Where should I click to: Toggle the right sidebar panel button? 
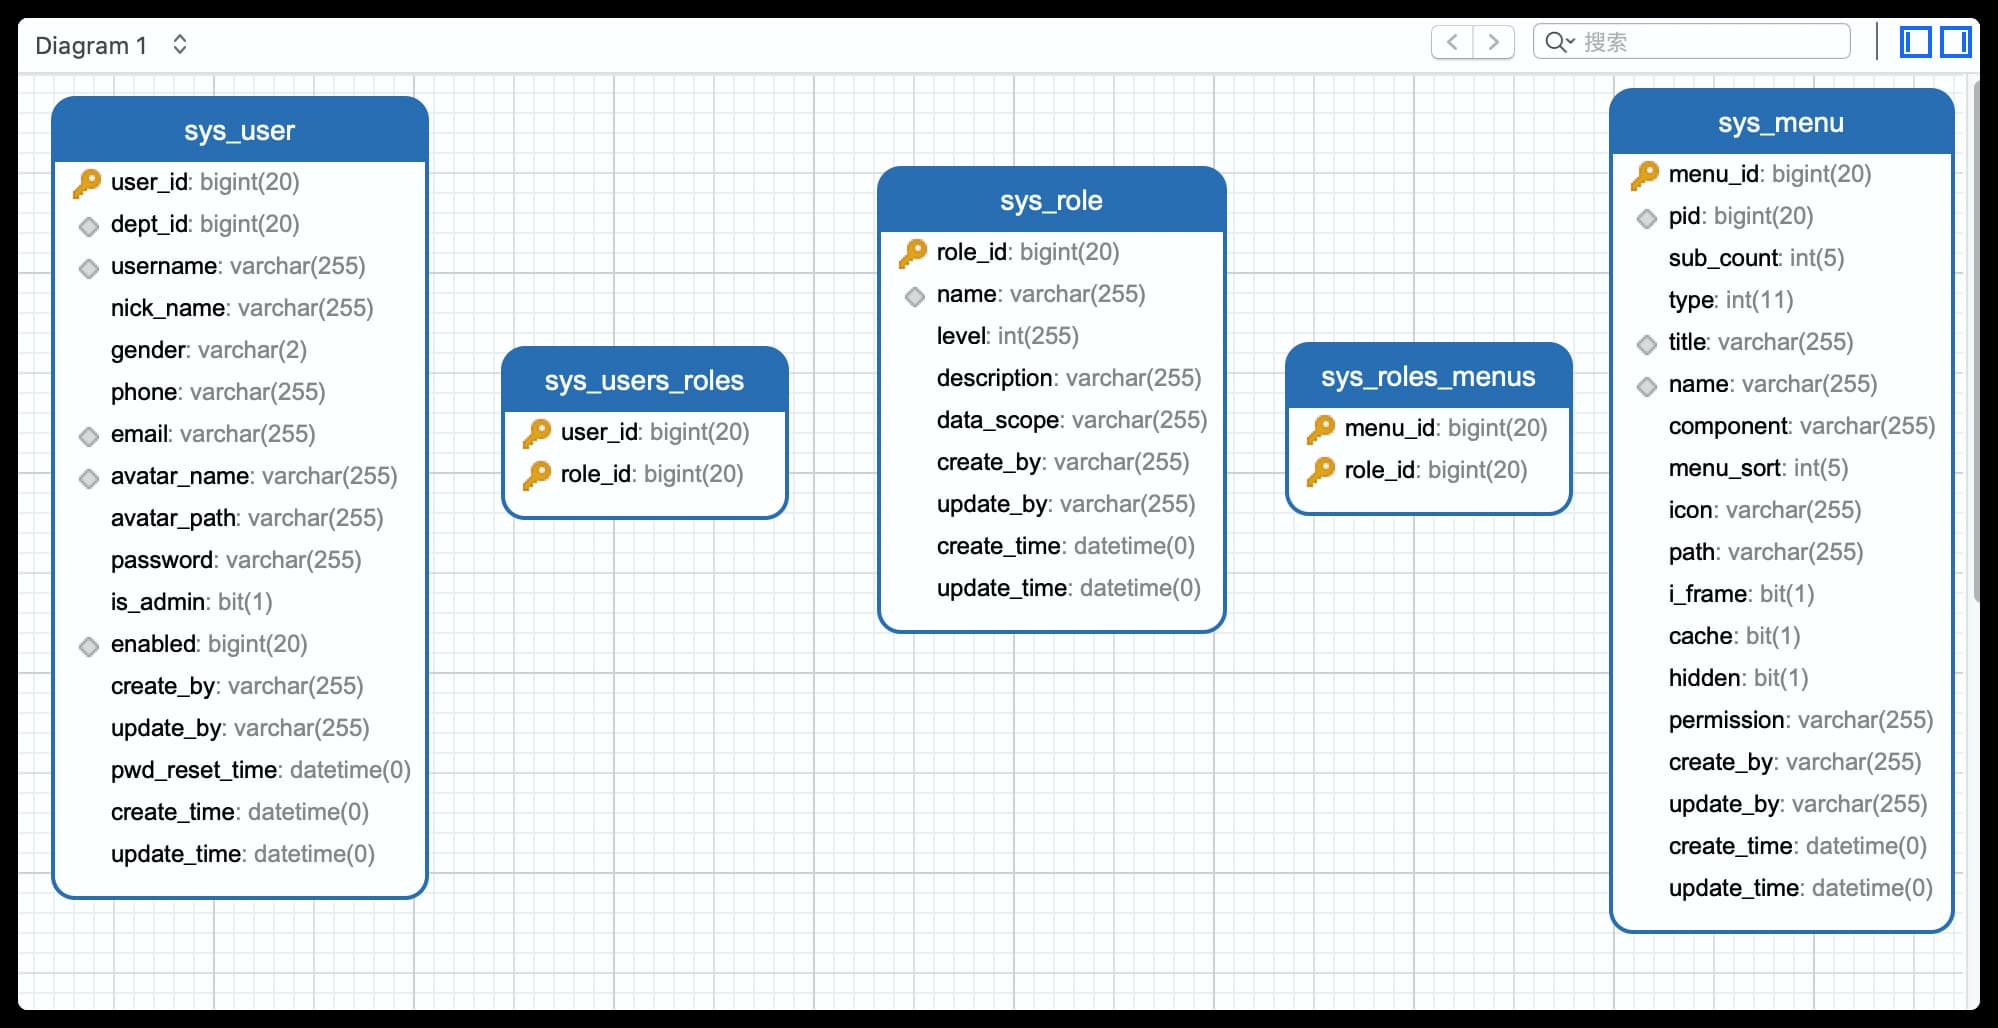point(1955,42)
